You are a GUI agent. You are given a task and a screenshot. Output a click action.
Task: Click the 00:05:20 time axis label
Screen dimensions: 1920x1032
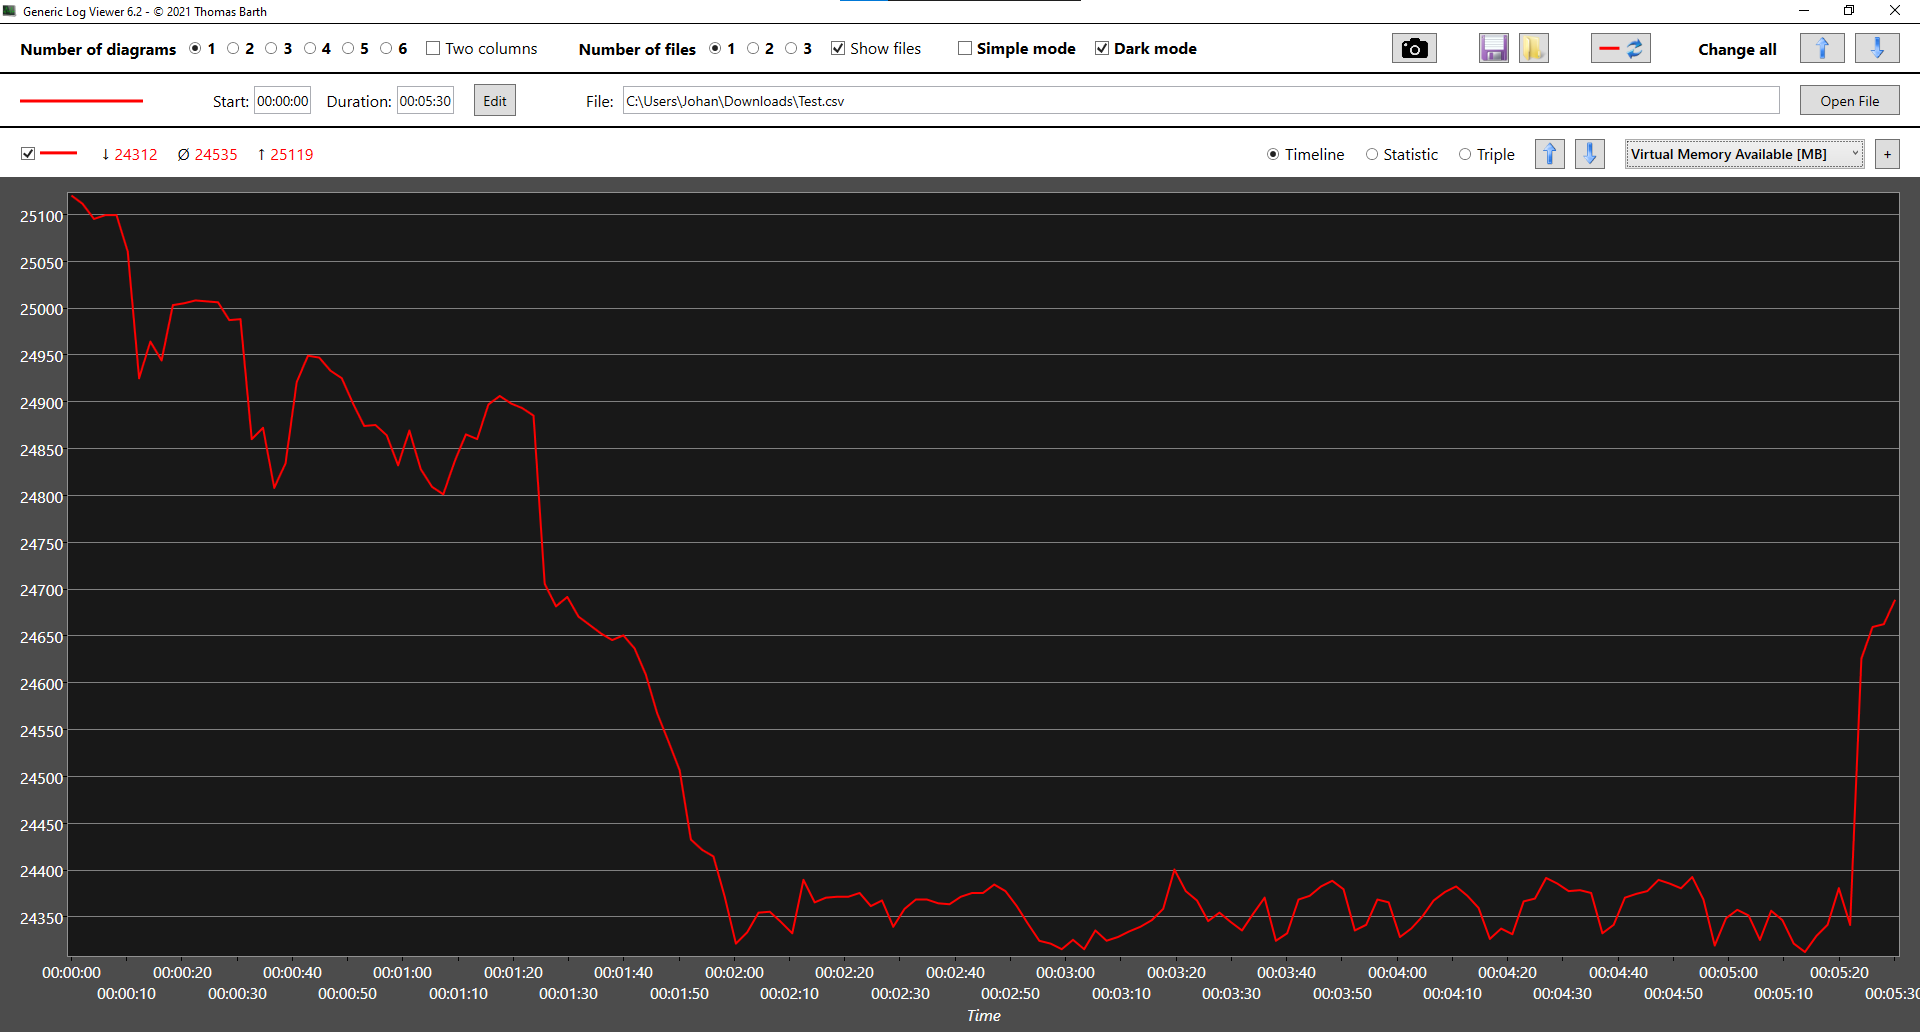click(1839, 972)
